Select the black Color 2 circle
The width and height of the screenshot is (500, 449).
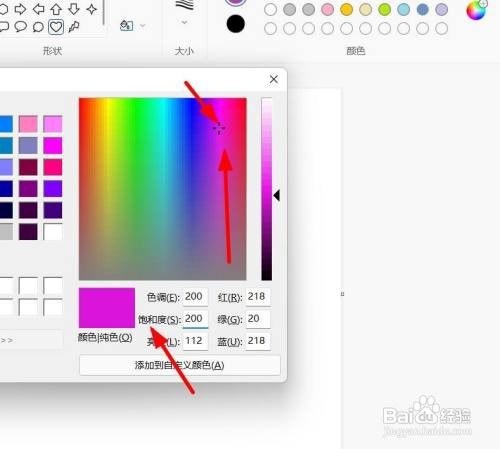click(x=236, y=24)
